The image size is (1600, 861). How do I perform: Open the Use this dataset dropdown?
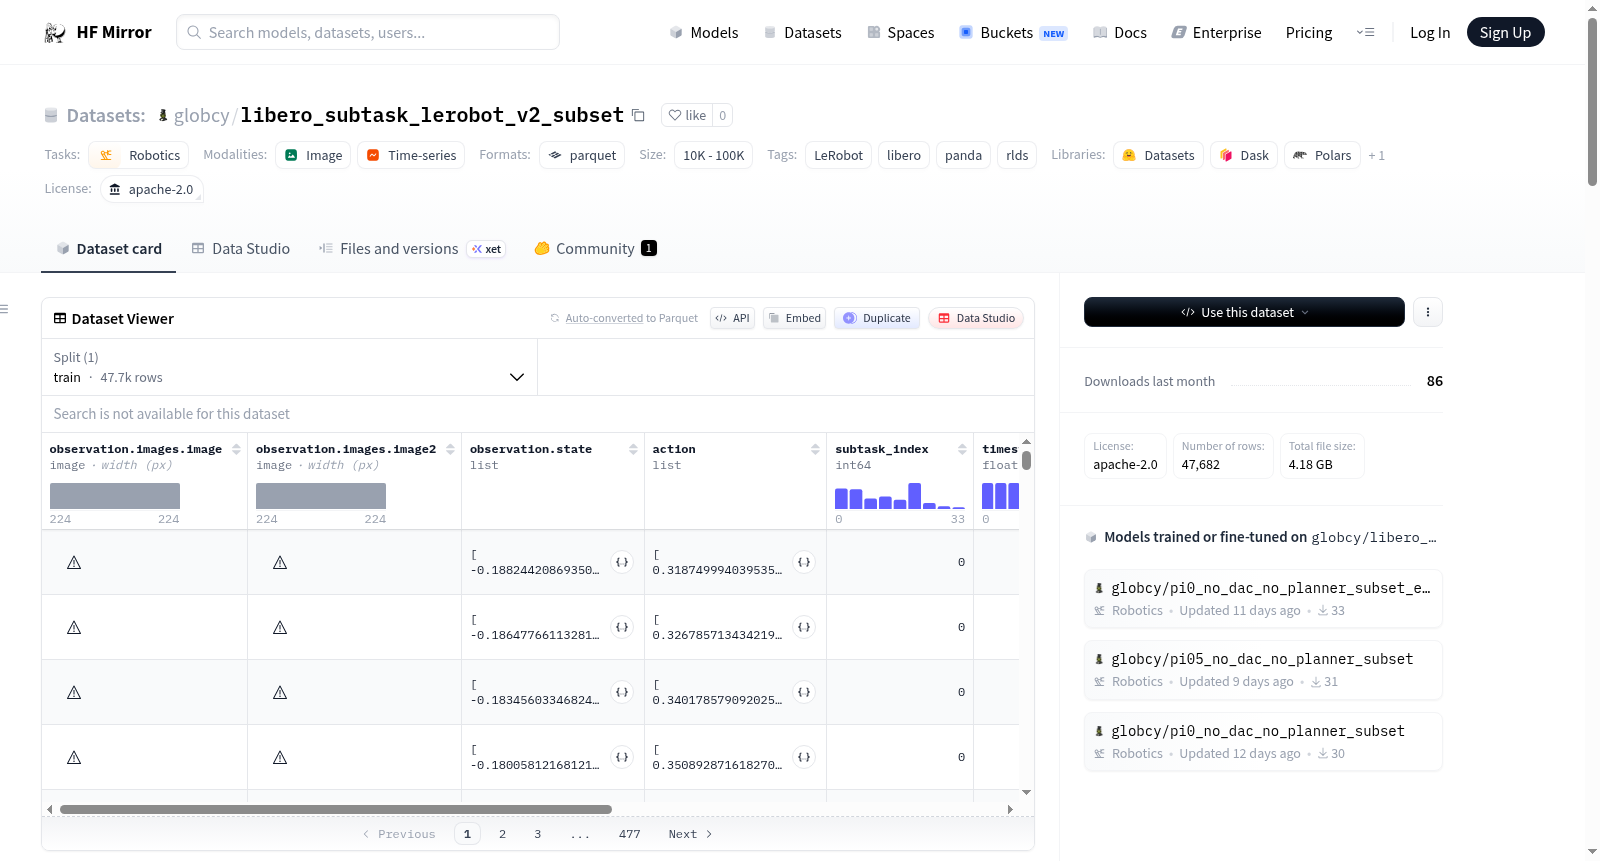pos(1244,312)
